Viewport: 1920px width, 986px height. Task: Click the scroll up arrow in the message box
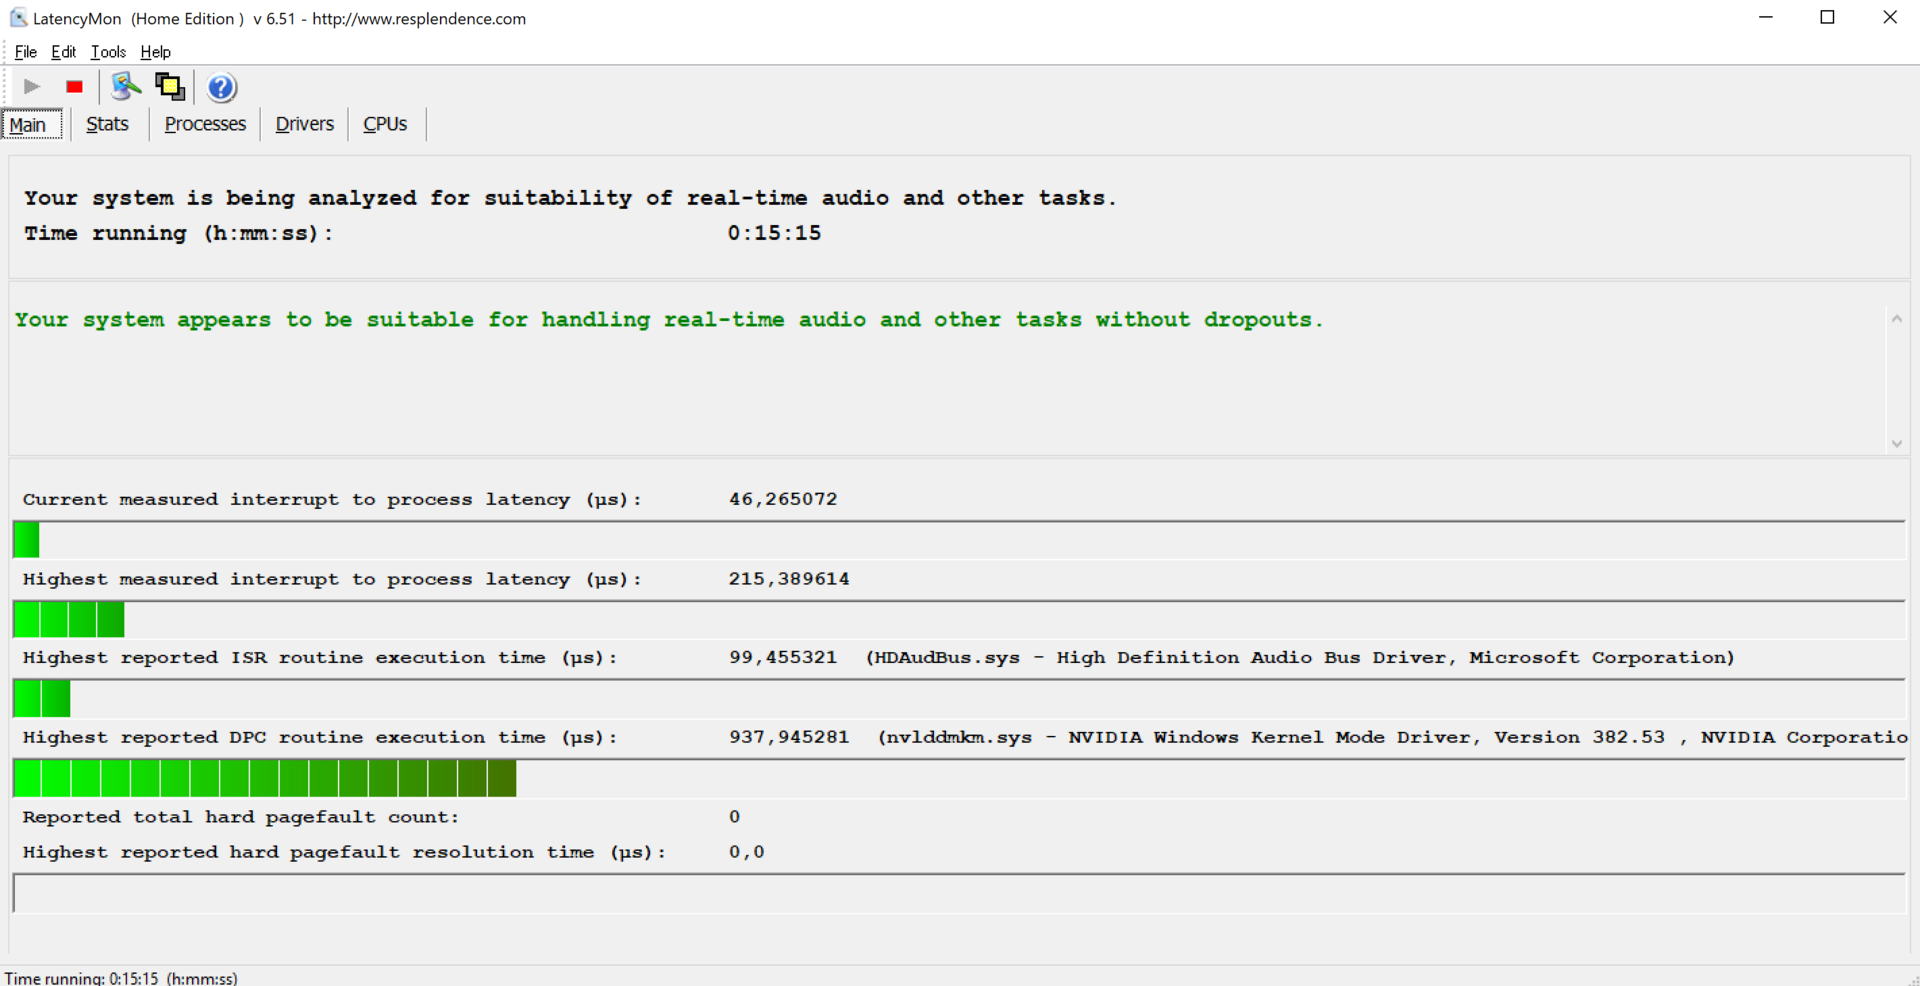(x=1896, y=319)
